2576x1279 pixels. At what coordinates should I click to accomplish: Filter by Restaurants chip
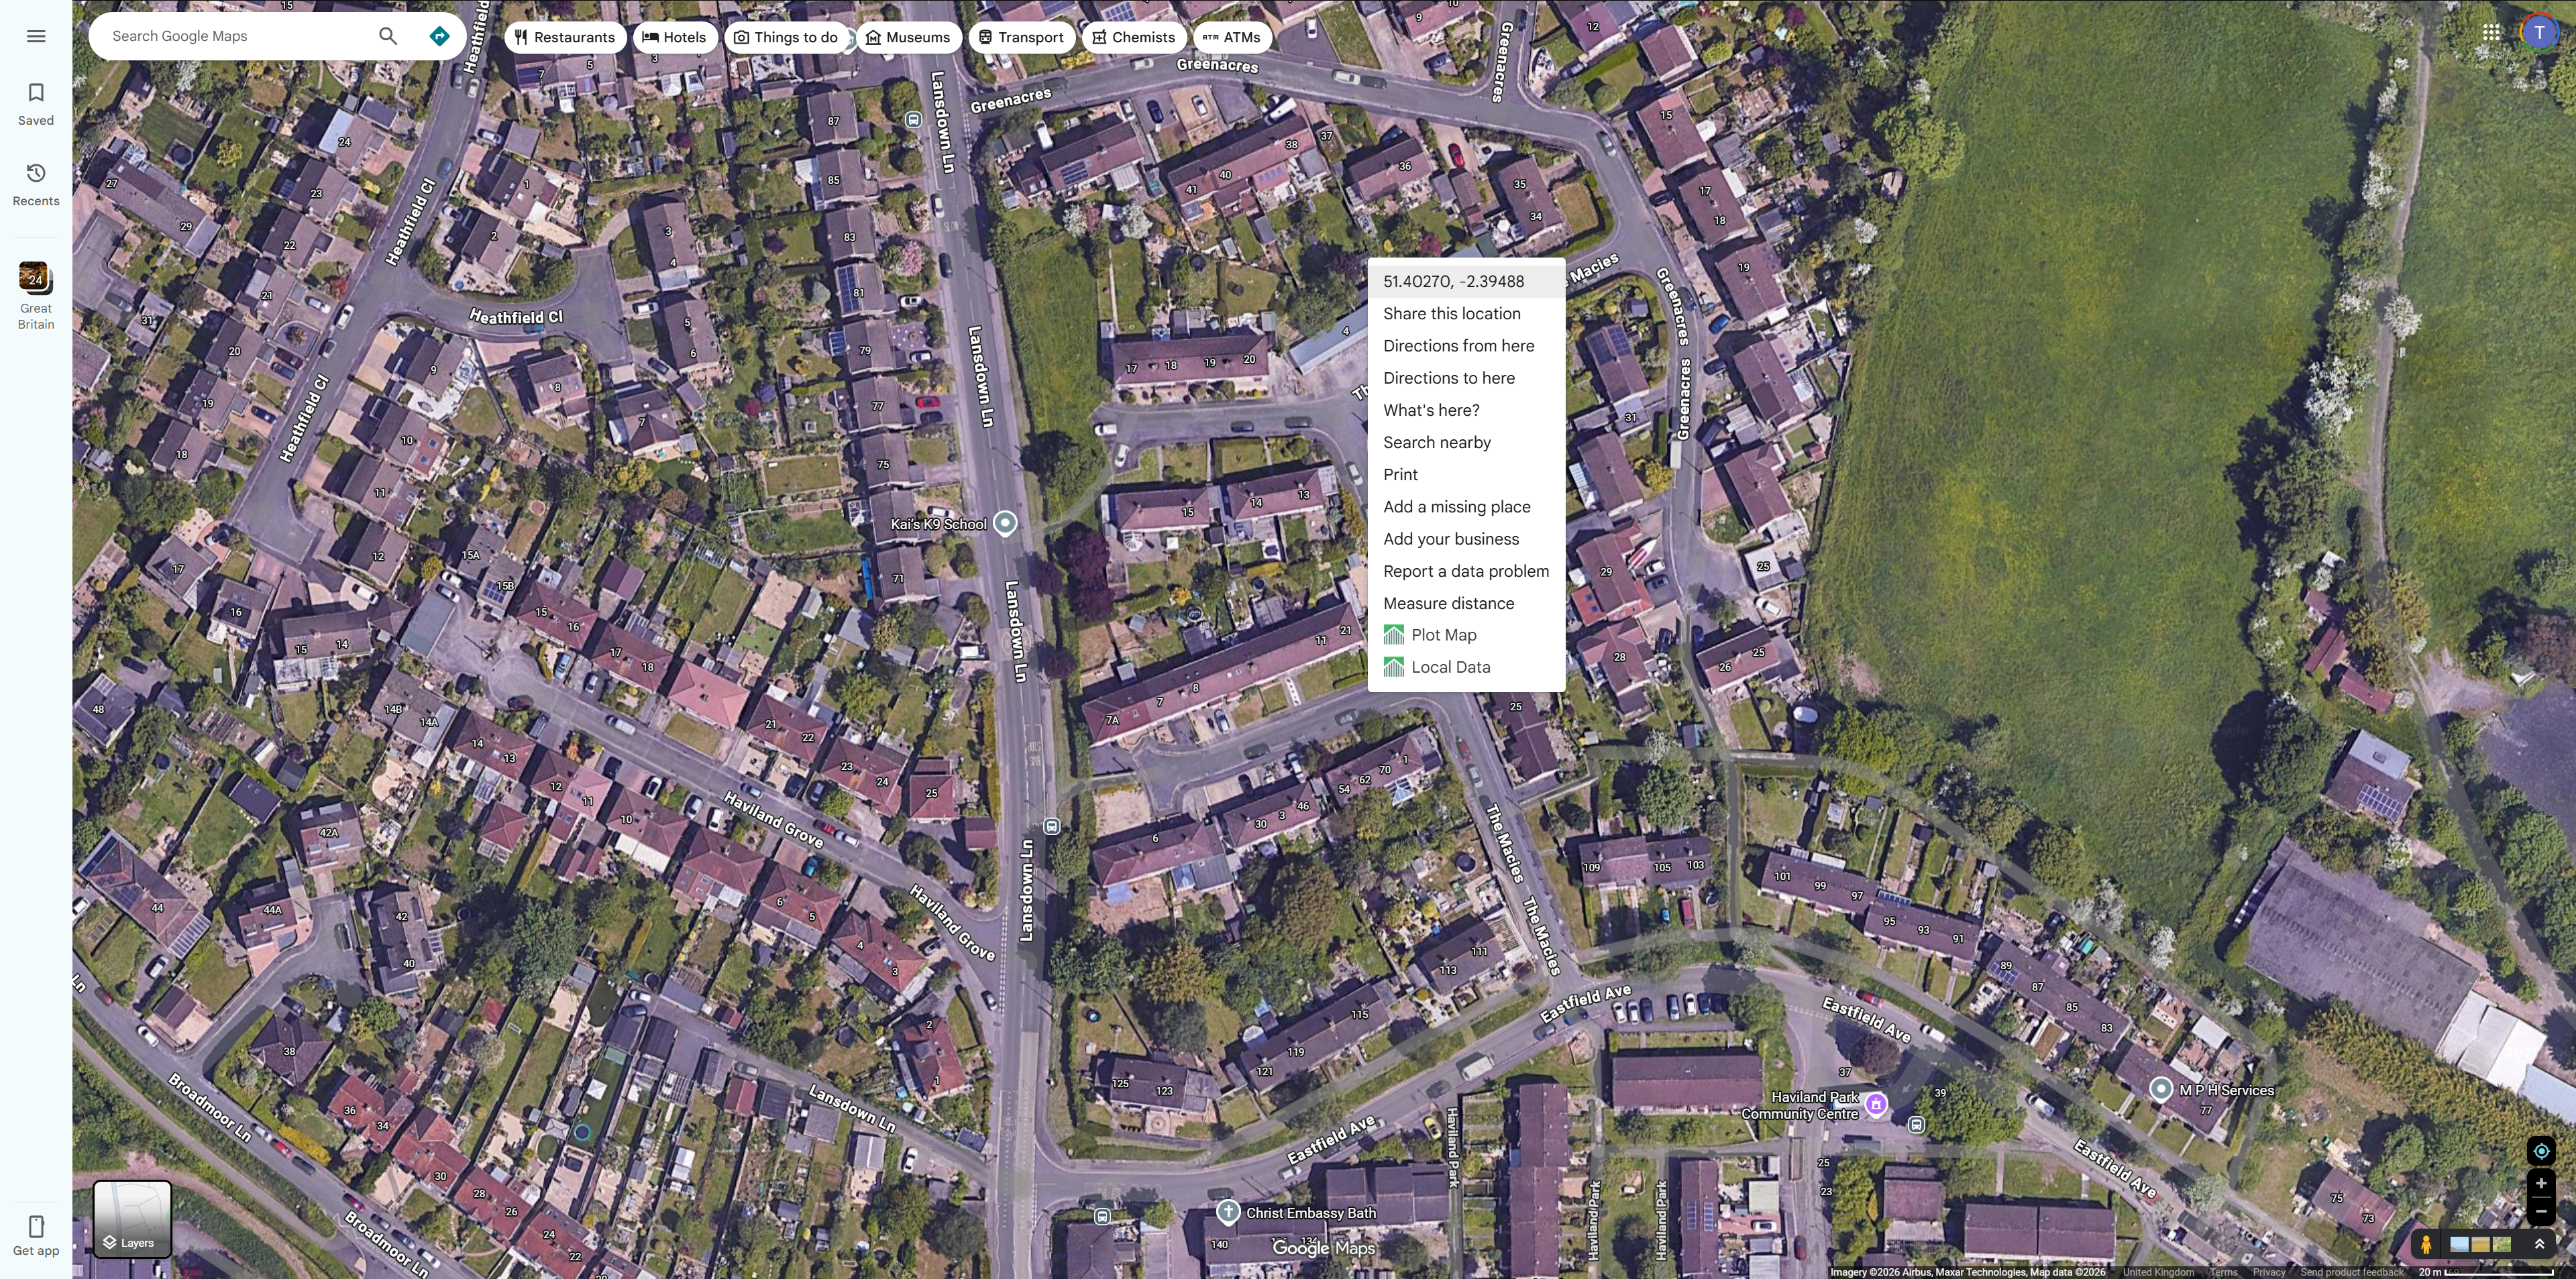pyautogui.click(x=565, y=37)
